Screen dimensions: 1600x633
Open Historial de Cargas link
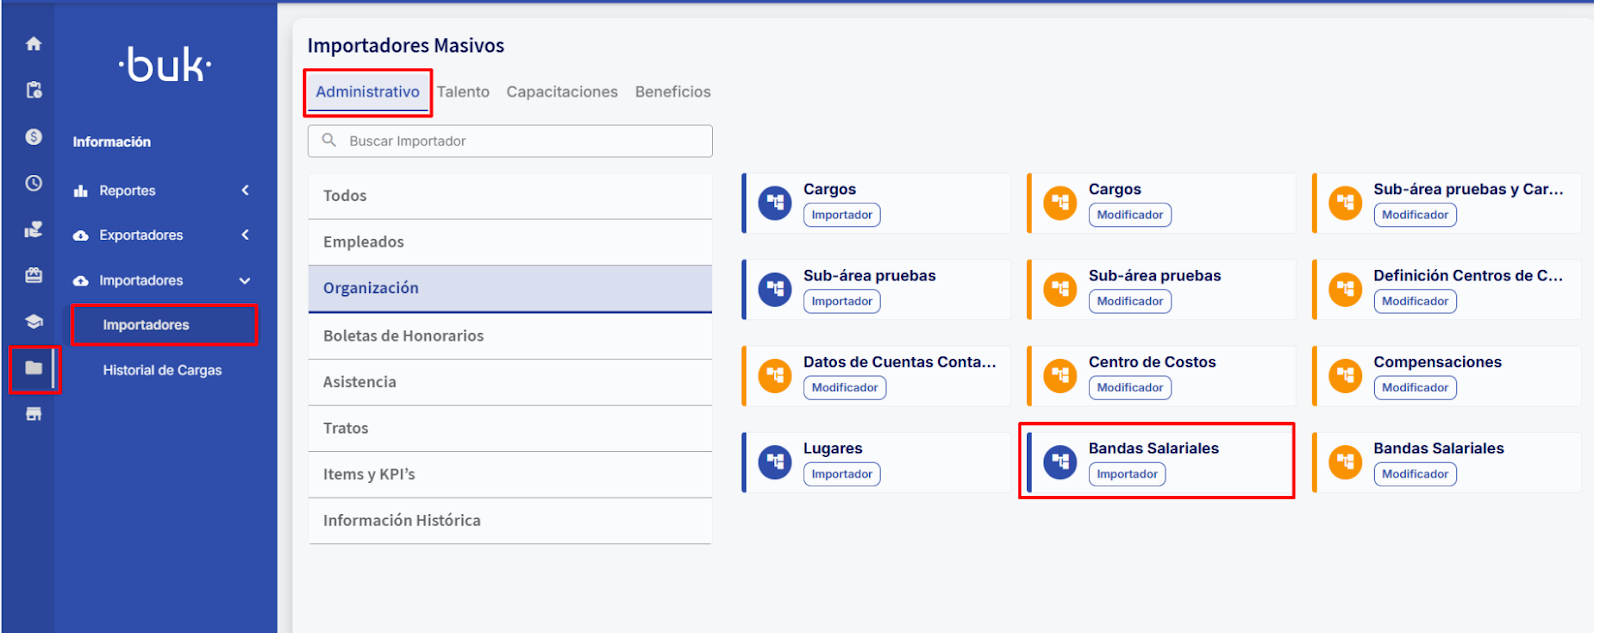tap(162, 370)
